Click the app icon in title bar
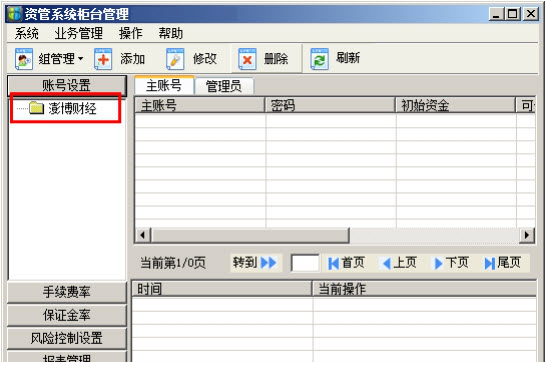The width and height of the screenshot is (545, 376). point(15,14)
